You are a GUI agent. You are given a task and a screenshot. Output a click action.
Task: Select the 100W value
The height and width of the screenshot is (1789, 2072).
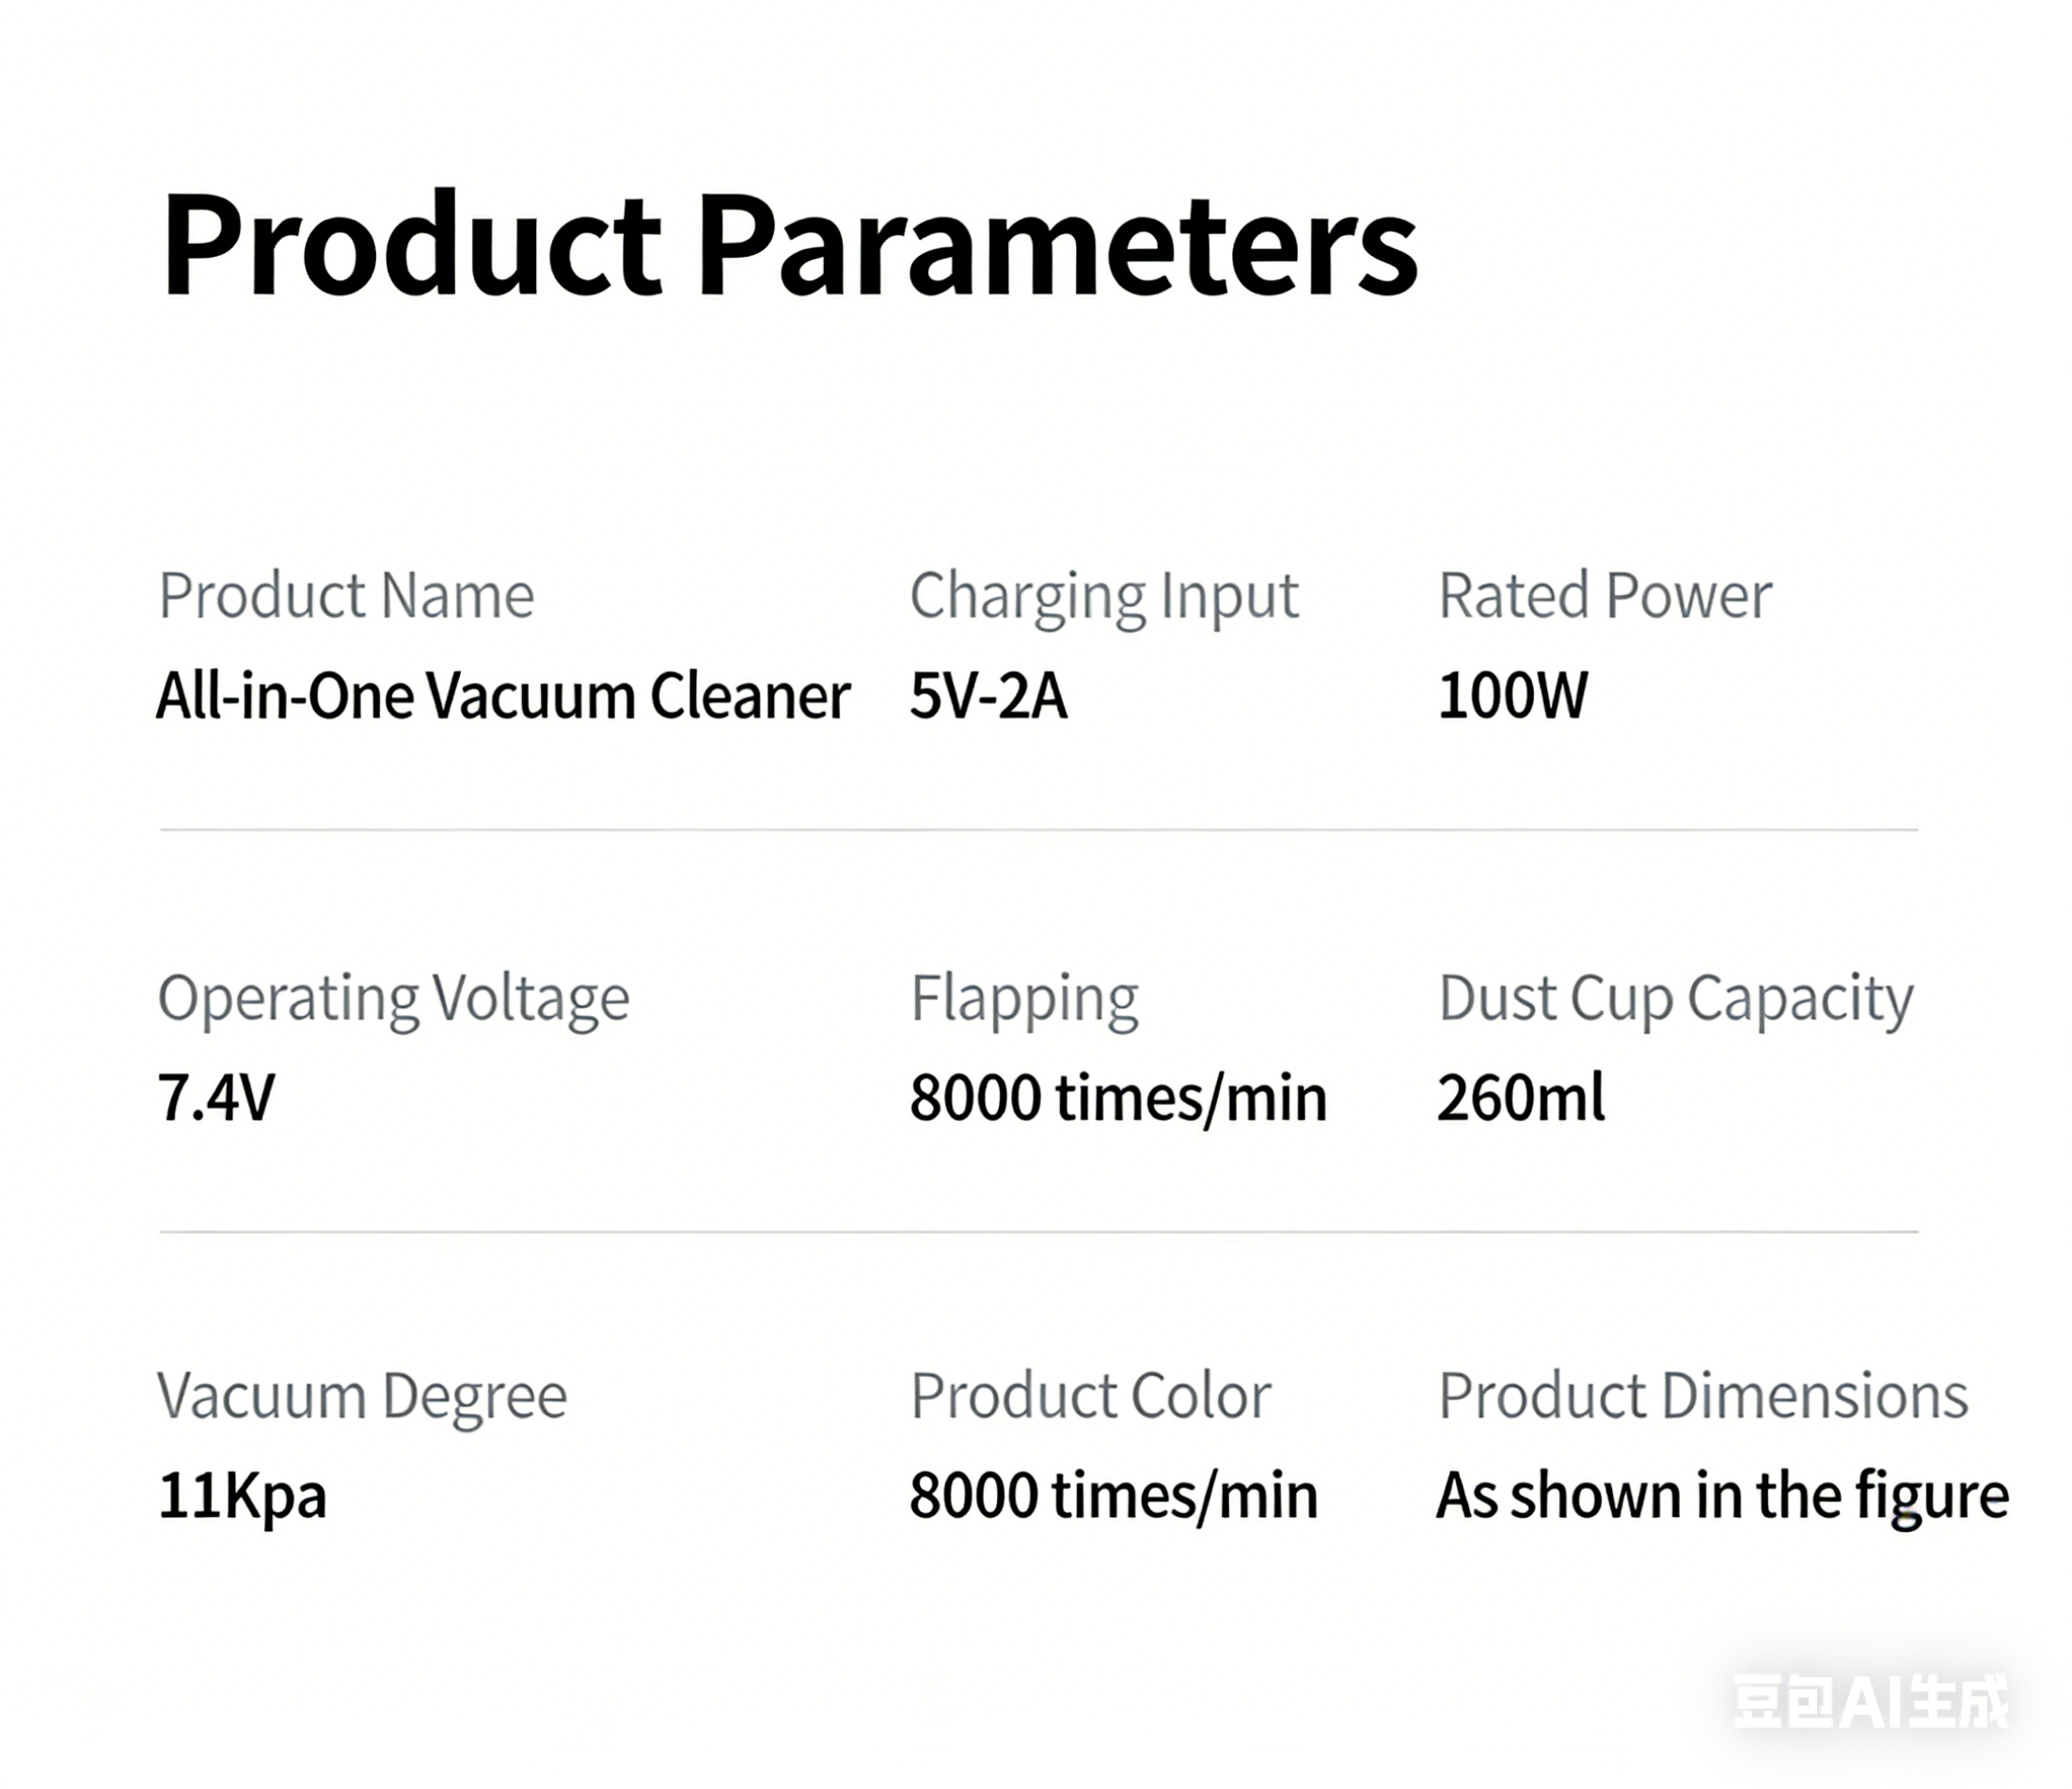click(1512, 696)
